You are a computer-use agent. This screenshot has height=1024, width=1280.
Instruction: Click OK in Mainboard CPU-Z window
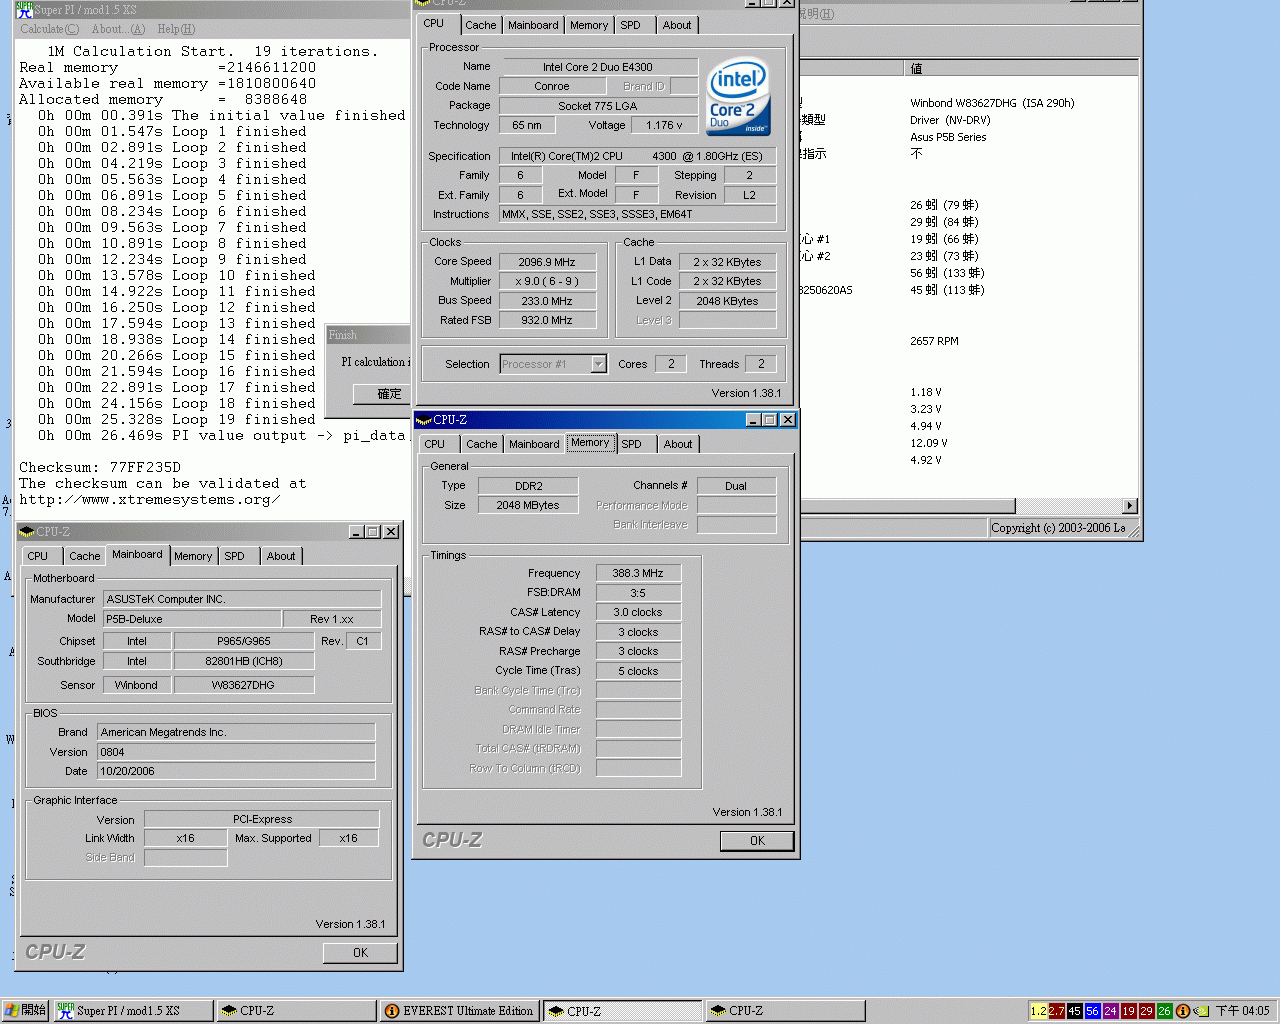[x=360, y=953]
